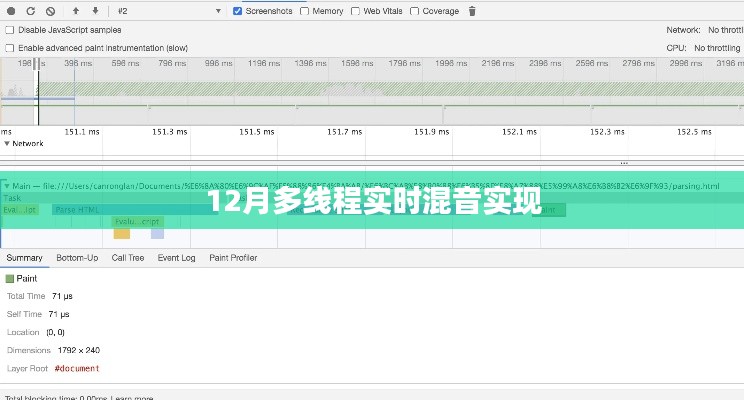
Task: Click the save profile download arrow
Action: (95, 11)
